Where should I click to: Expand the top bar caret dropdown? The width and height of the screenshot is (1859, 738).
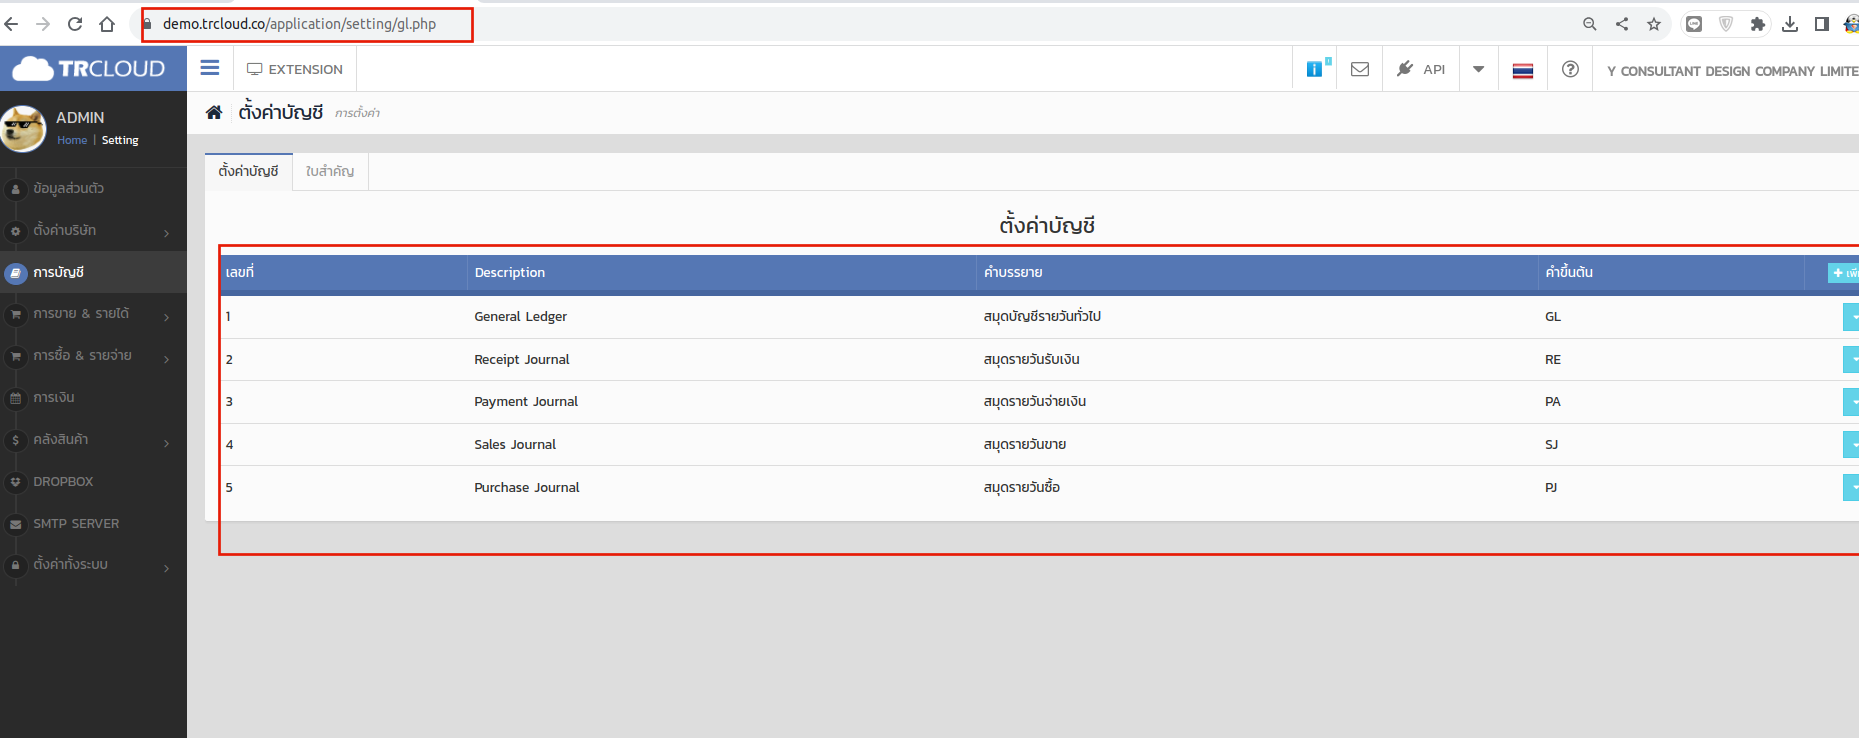(x=1479, y=69)
